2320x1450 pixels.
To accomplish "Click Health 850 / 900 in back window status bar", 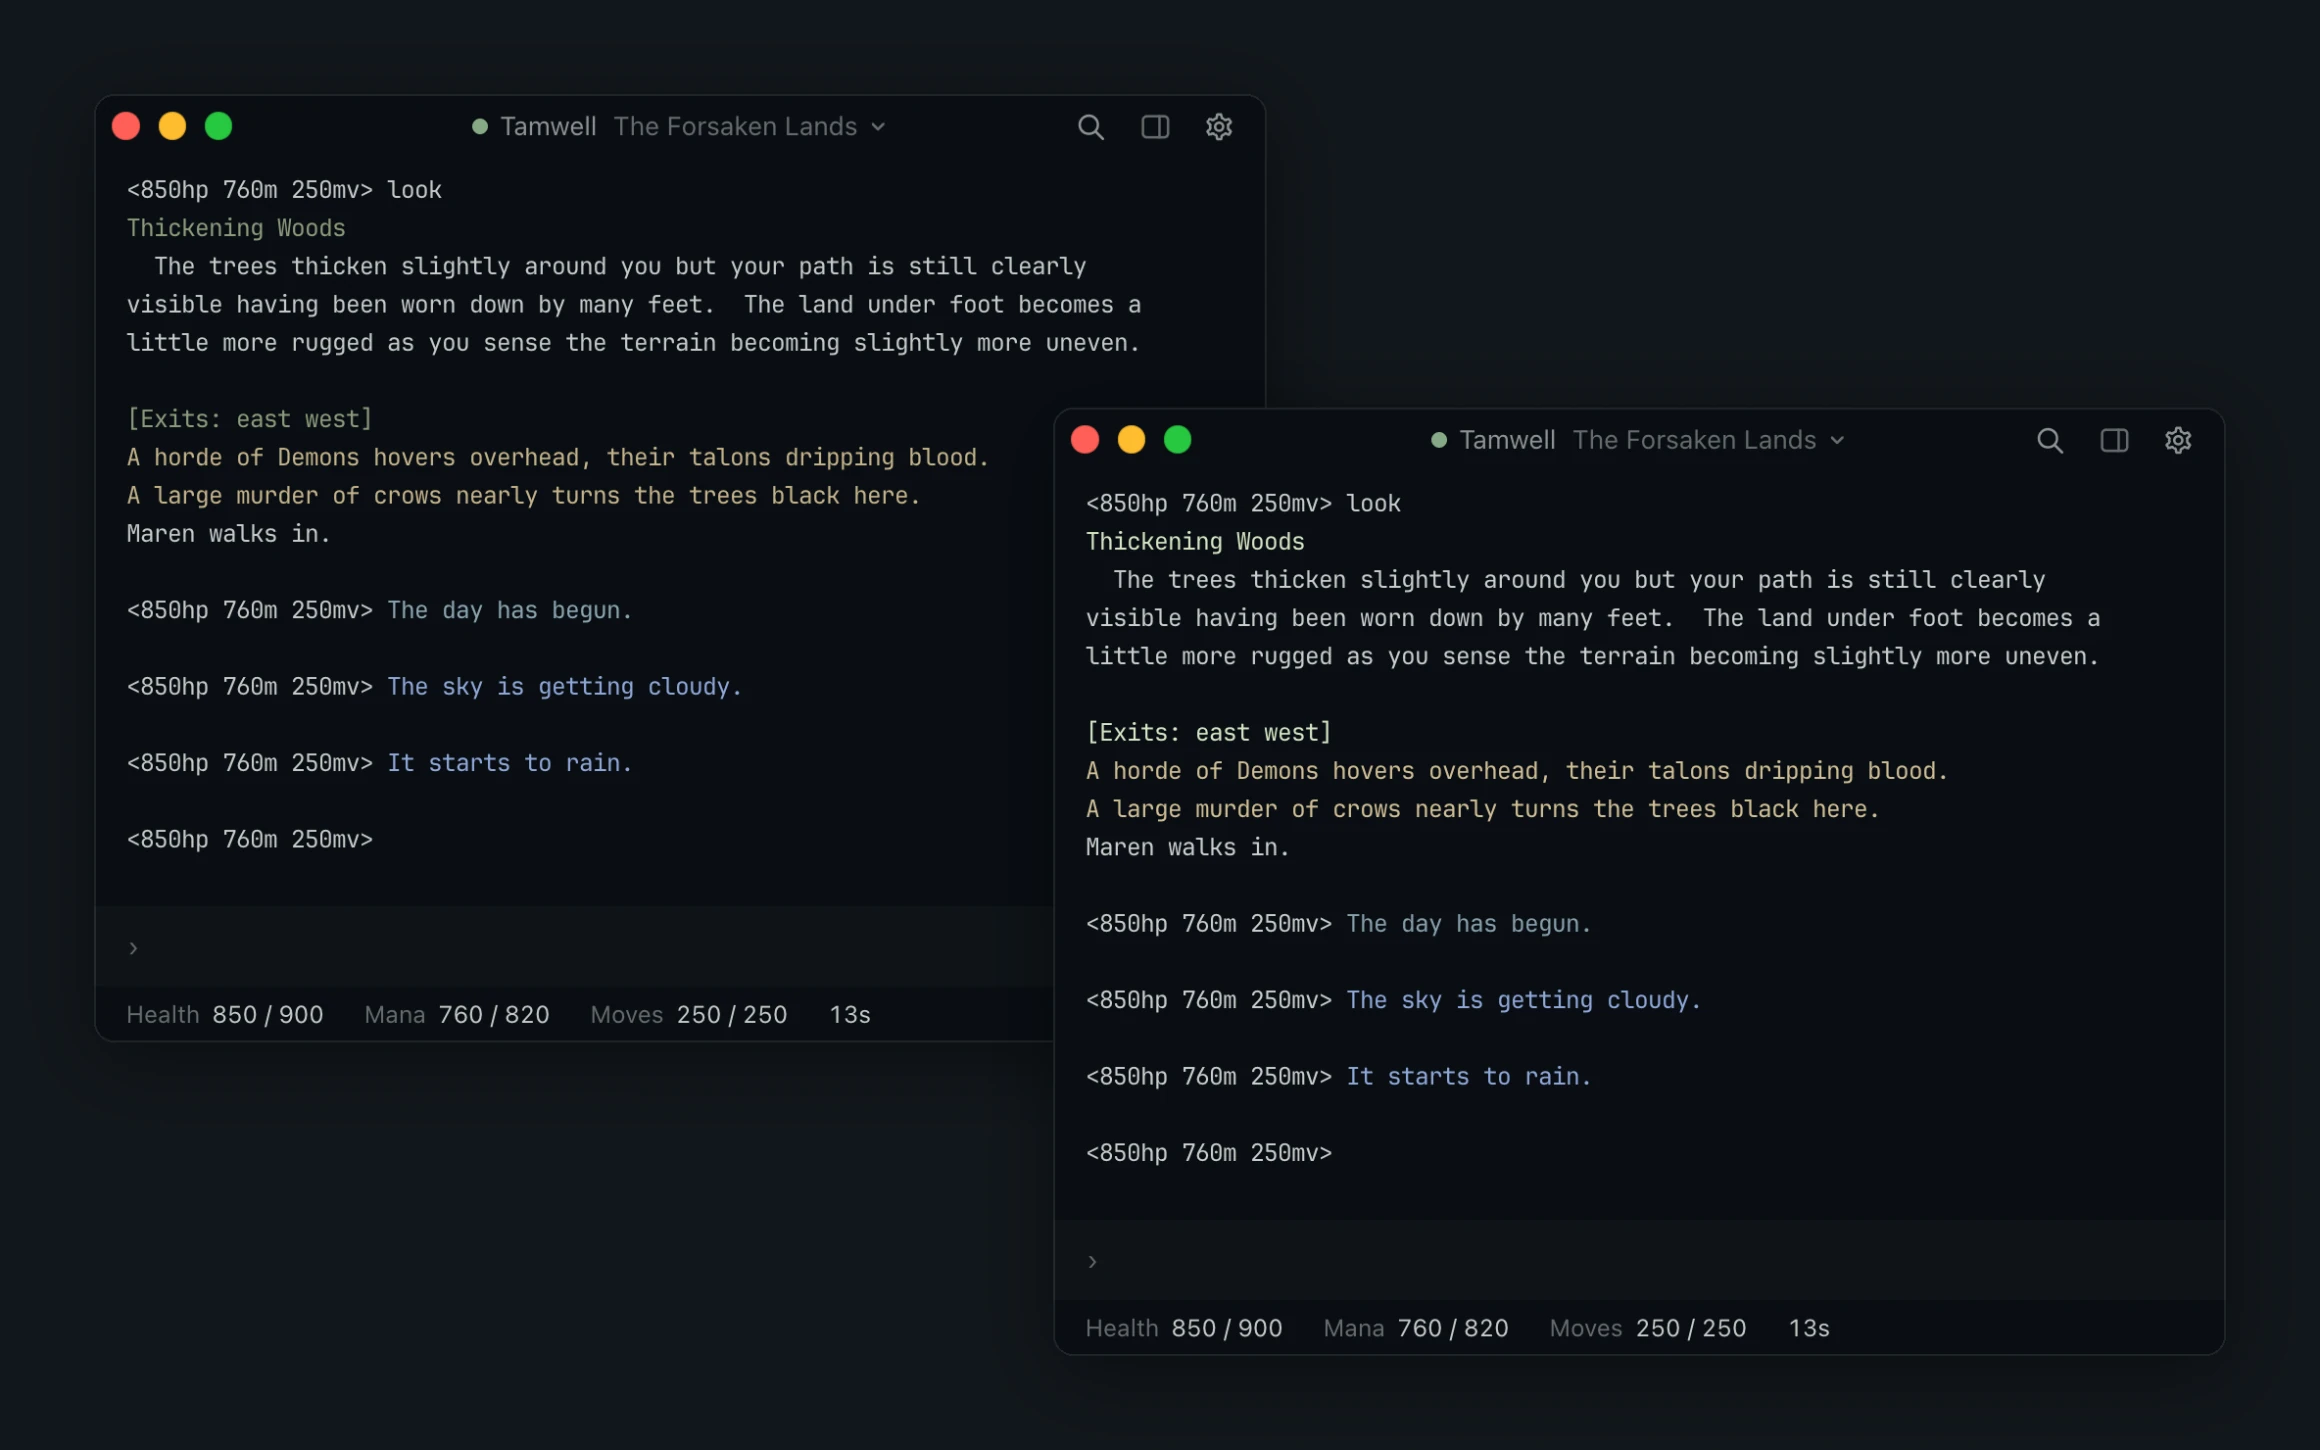I will click(x=225, y=1014).
